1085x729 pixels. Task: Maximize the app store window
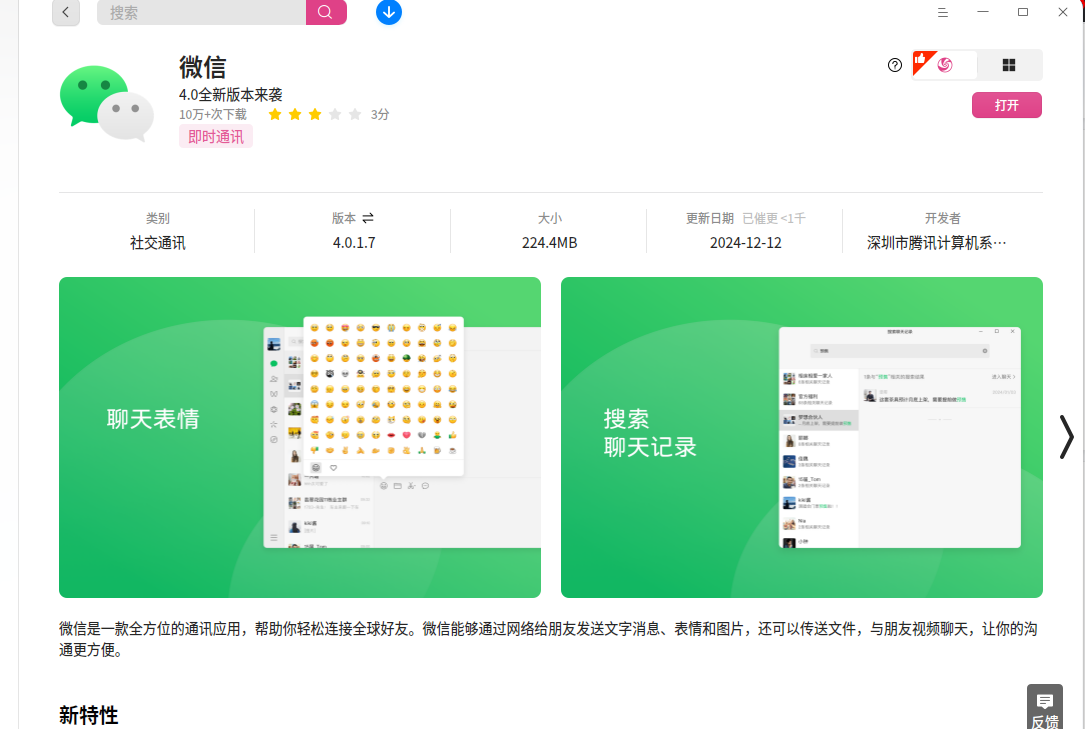click(1023, 12)
